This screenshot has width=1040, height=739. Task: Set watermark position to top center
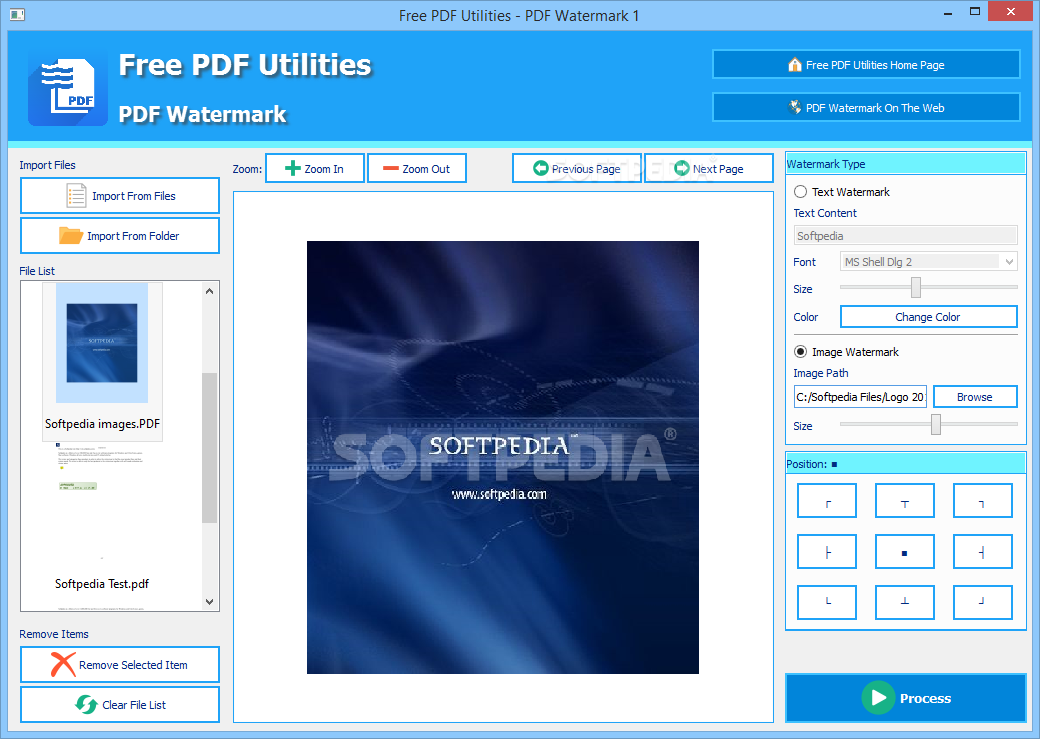[x=905, y=501]
